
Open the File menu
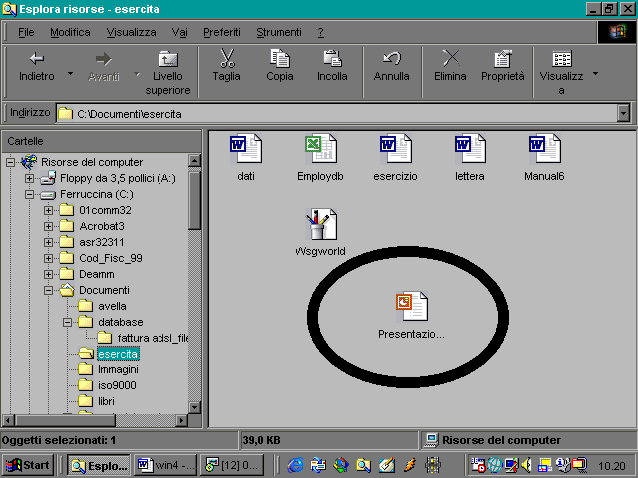26,32
